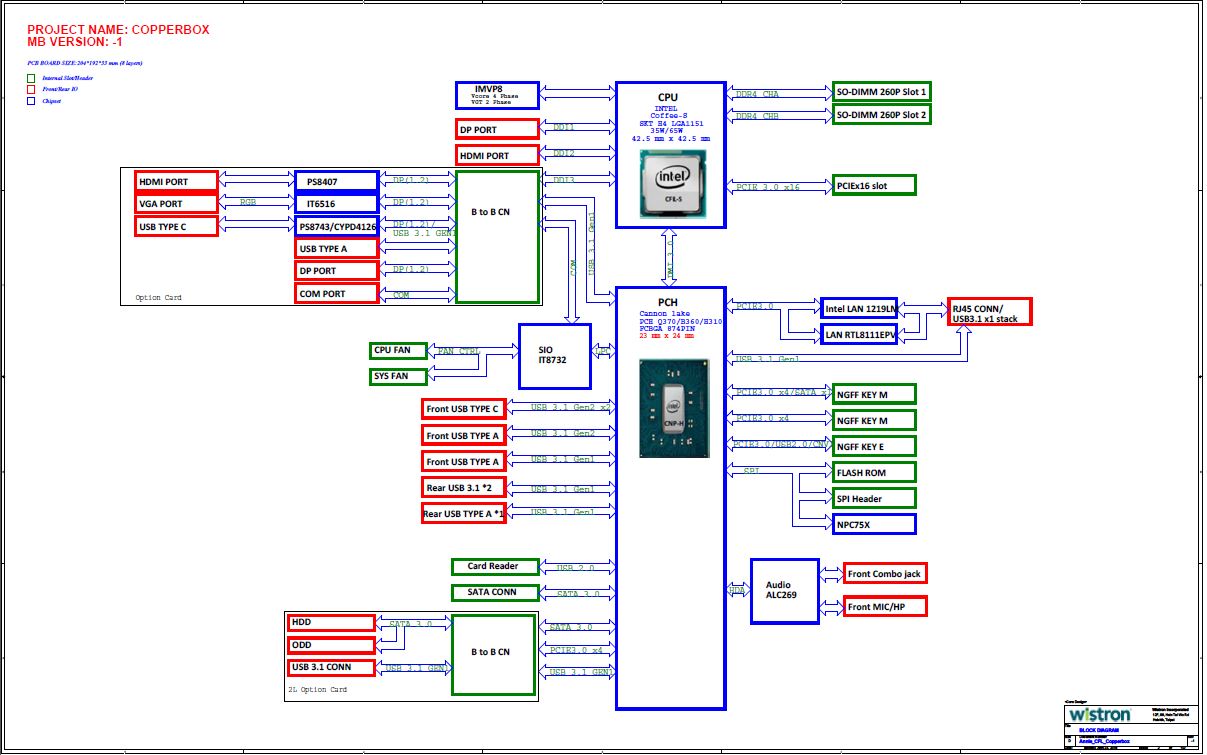The image size is (1207, 755).
Task: Click the Audio ALC269 block
Action: 785,591
